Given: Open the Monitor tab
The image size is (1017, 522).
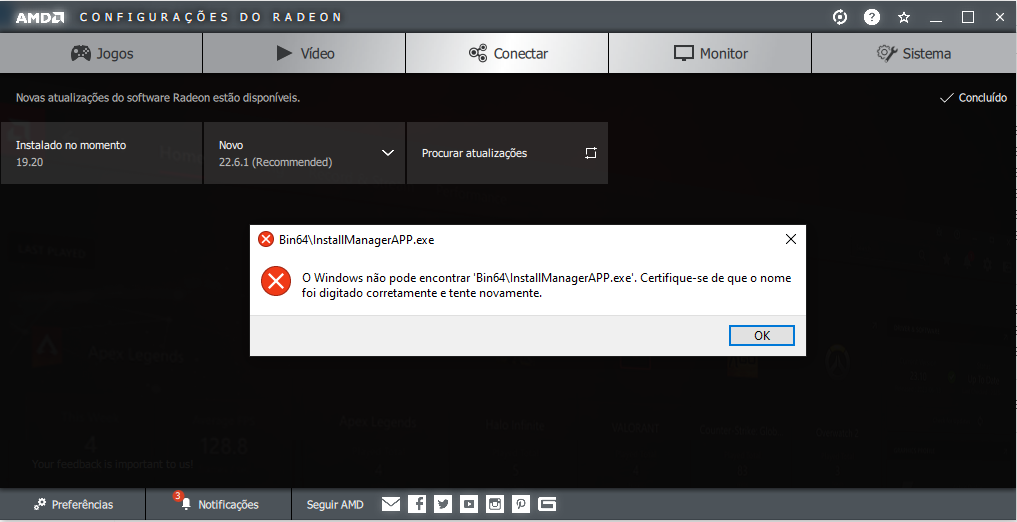Looking at the screenshot, I should [710, 53].
